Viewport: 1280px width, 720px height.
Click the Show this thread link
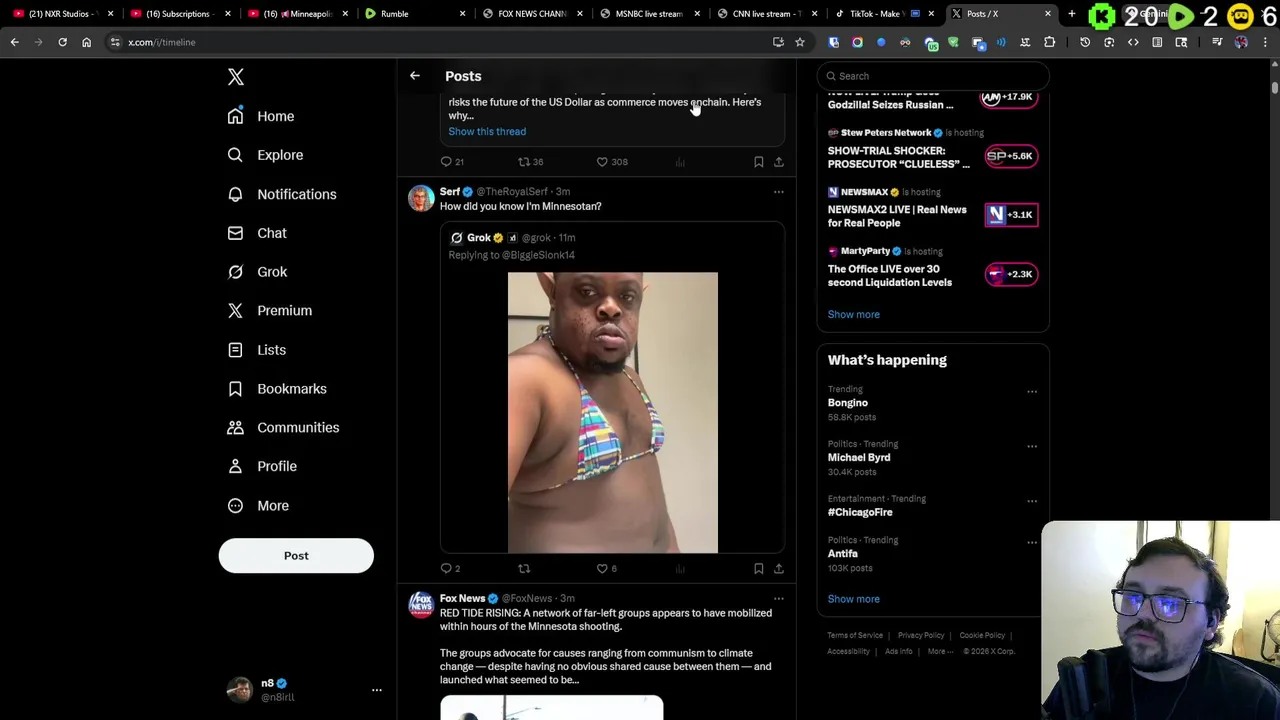tap(487, 131)
